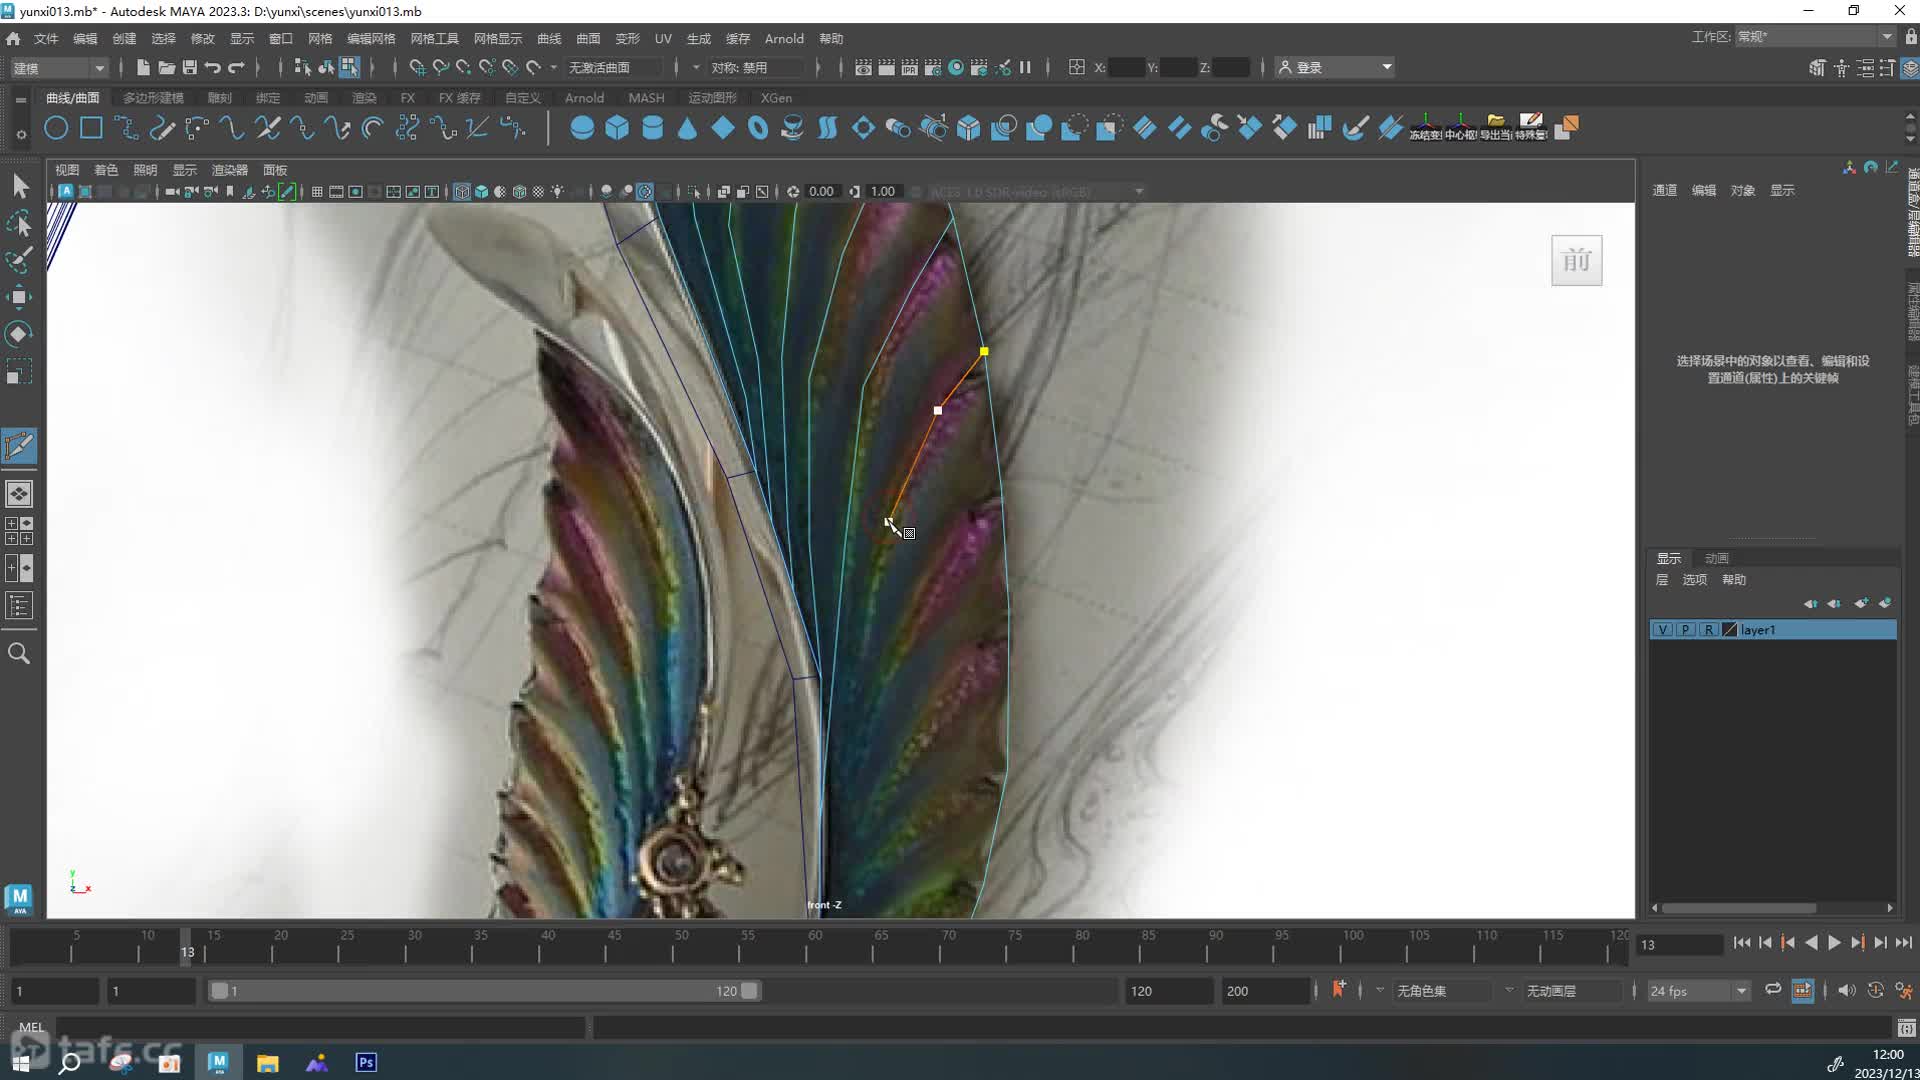Pick the pencil curve tool on the shelf
This screenshot has width=1920, height=1080.
(x=161, y=128)
